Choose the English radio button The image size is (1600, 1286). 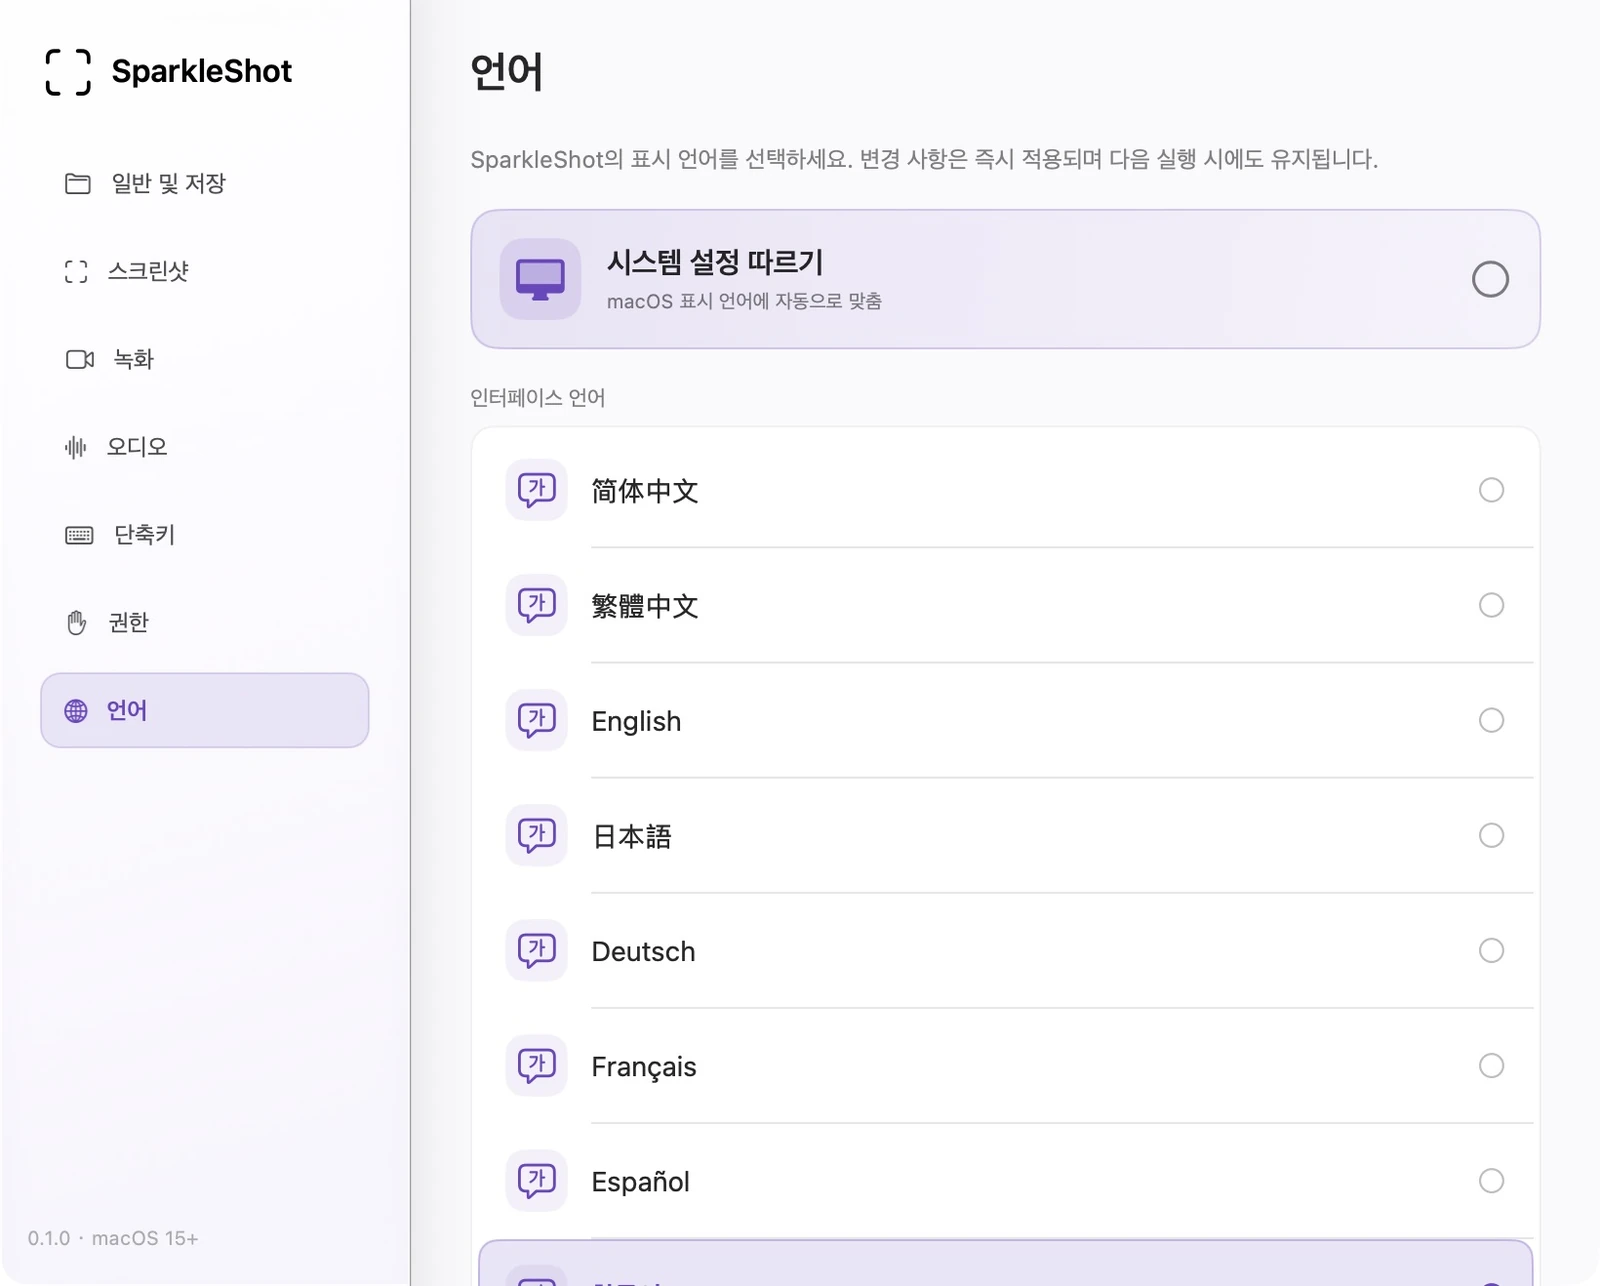click(x=1491, y=720)
